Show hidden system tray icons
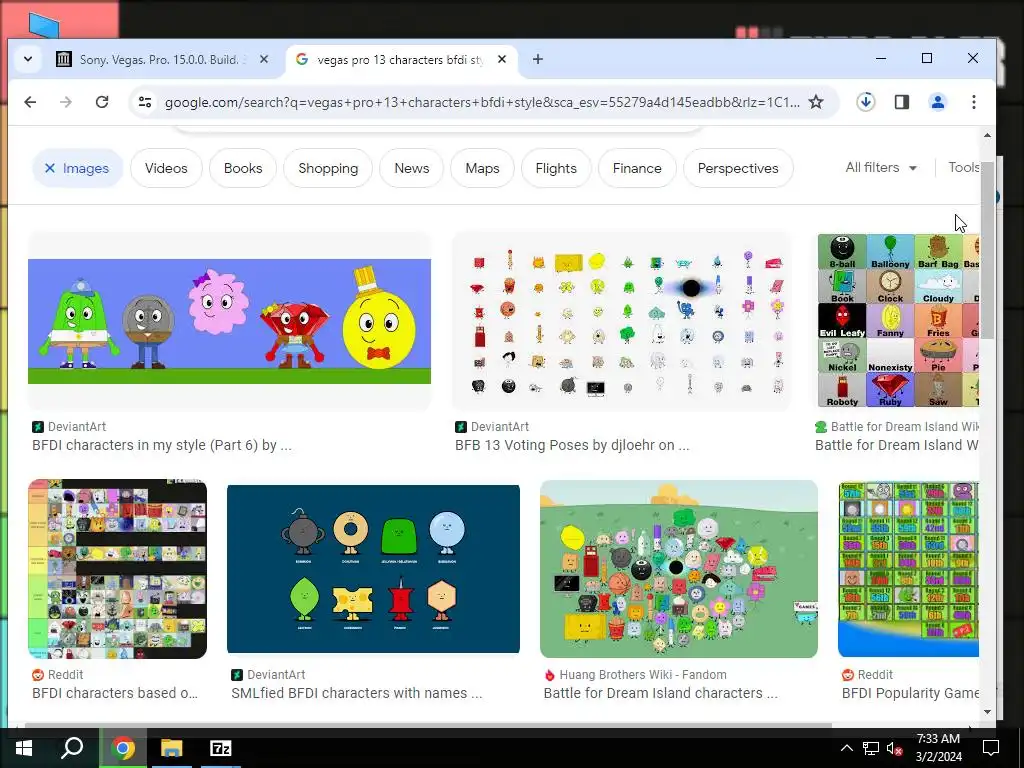This screenshot has height=768, width=1024. tap(846, 748)
